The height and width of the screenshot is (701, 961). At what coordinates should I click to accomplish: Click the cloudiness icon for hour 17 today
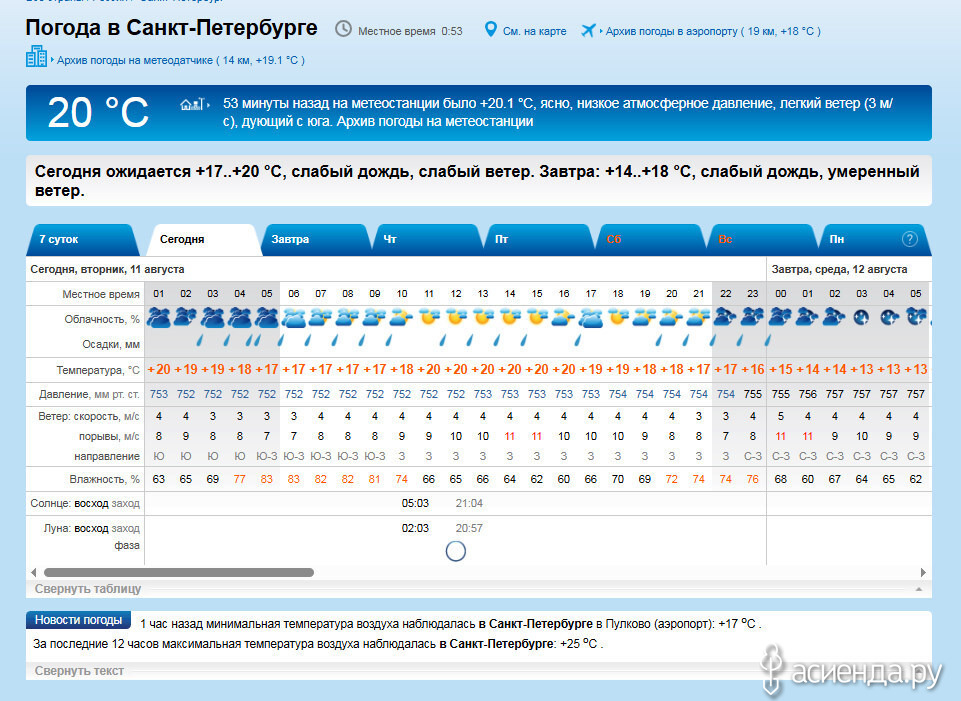click(591, 317)
